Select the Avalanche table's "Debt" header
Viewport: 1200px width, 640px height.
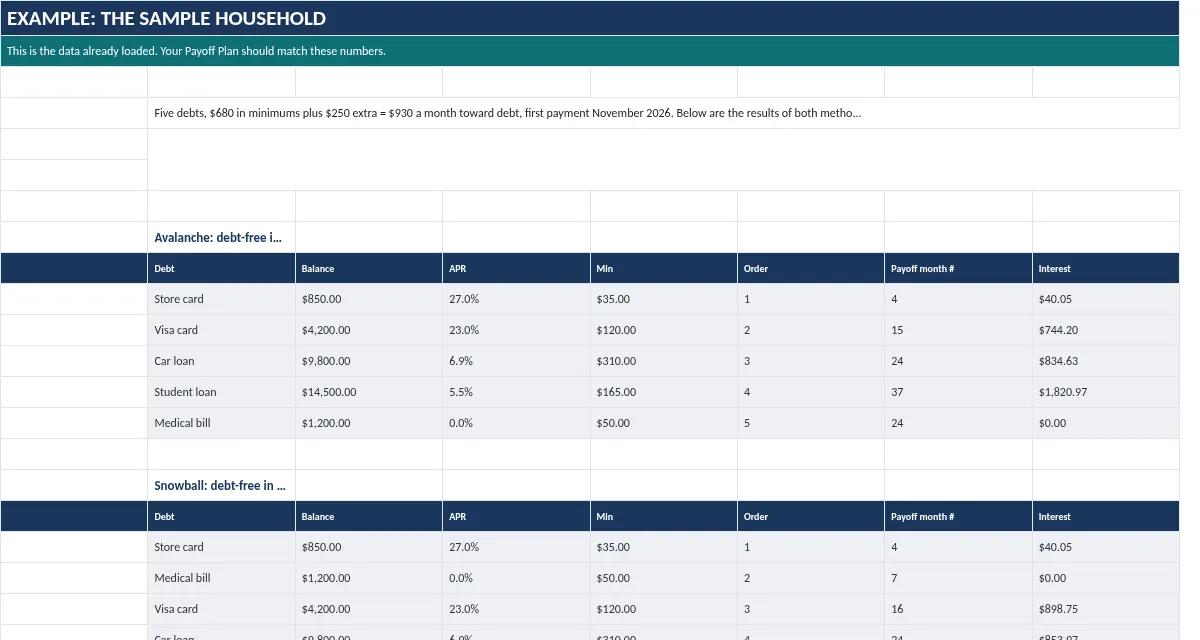pos(221,268)
